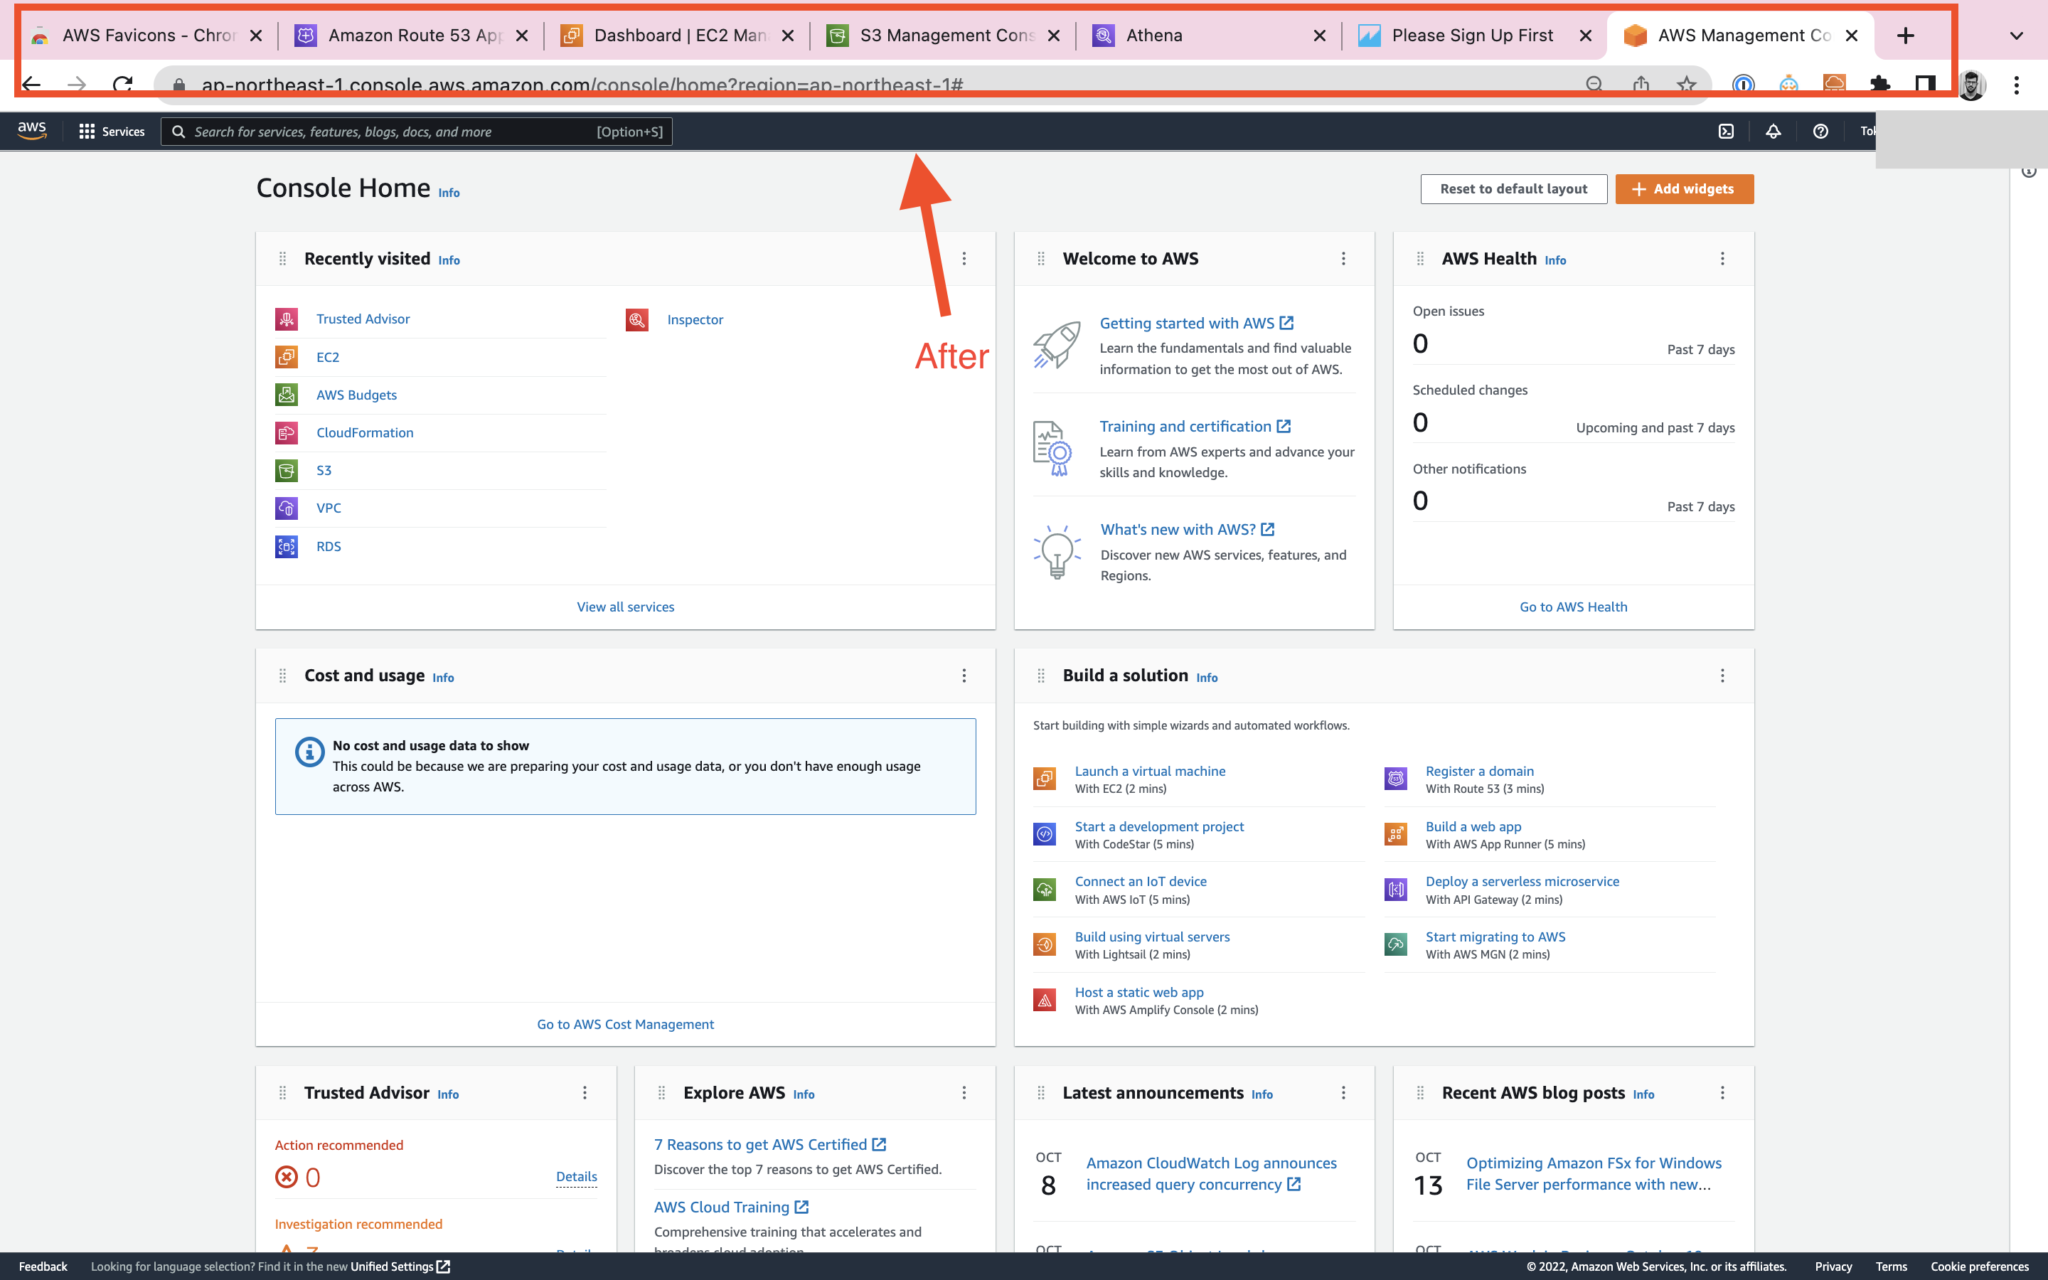The image size is (2048, 1280).
Task: Switch to the Athena tab
Action: (1152, 35)
